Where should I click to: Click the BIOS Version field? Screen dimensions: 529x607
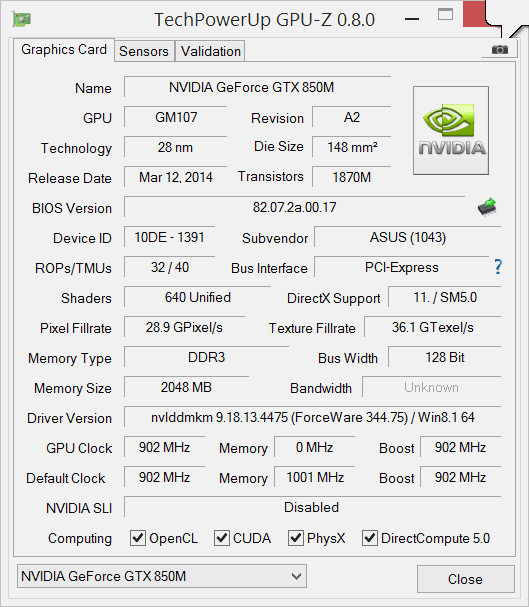coord(294,207)
